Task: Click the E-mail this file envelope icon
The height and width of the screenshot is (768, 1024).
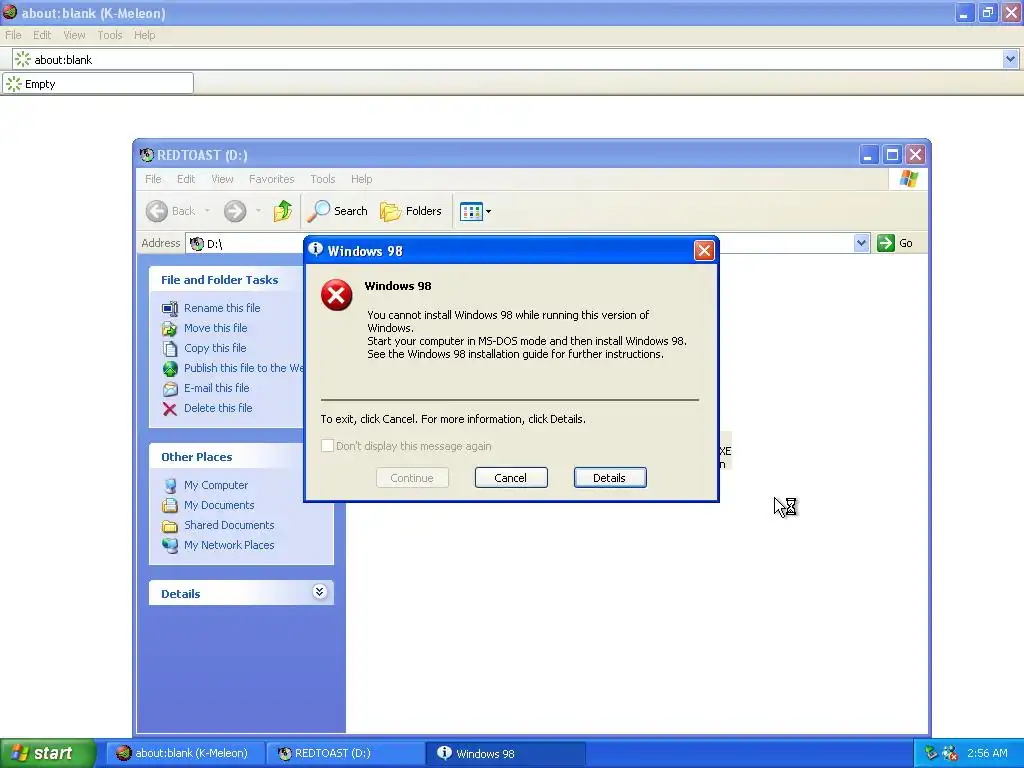Action: point(170,389)
